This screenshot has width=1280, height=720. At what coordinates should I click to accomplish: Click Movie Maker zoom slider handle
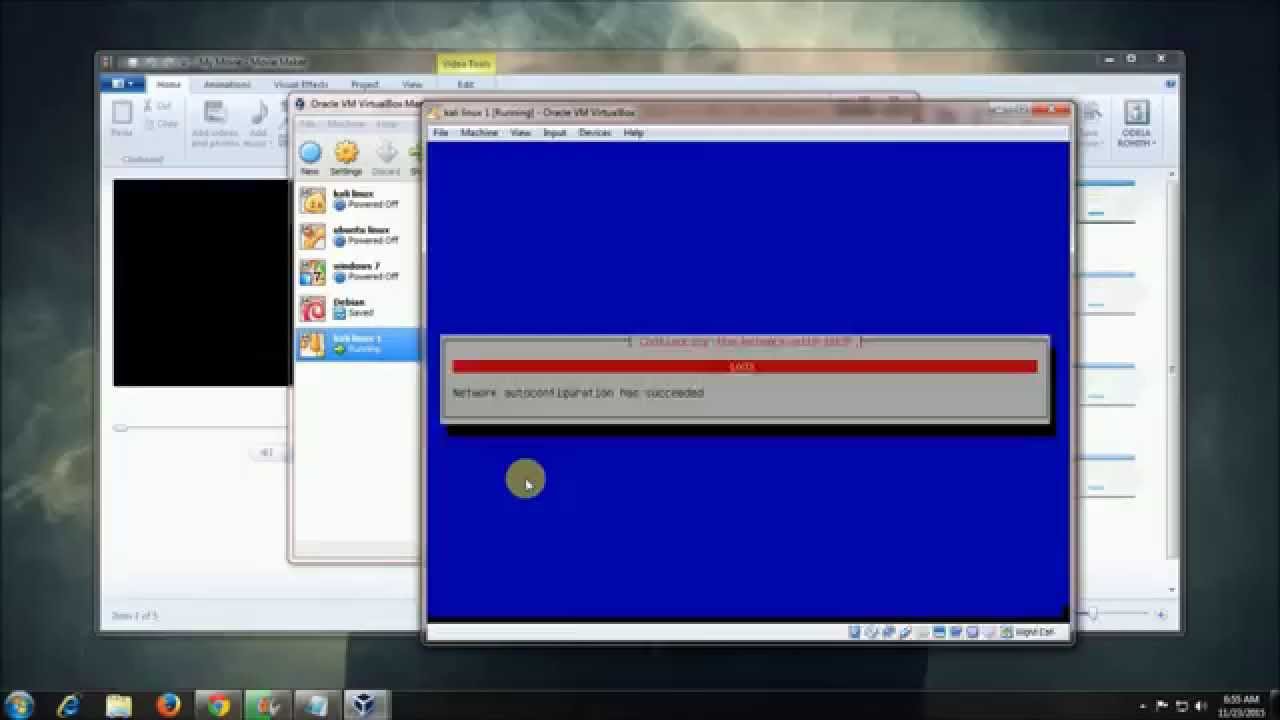[1093, 614]
